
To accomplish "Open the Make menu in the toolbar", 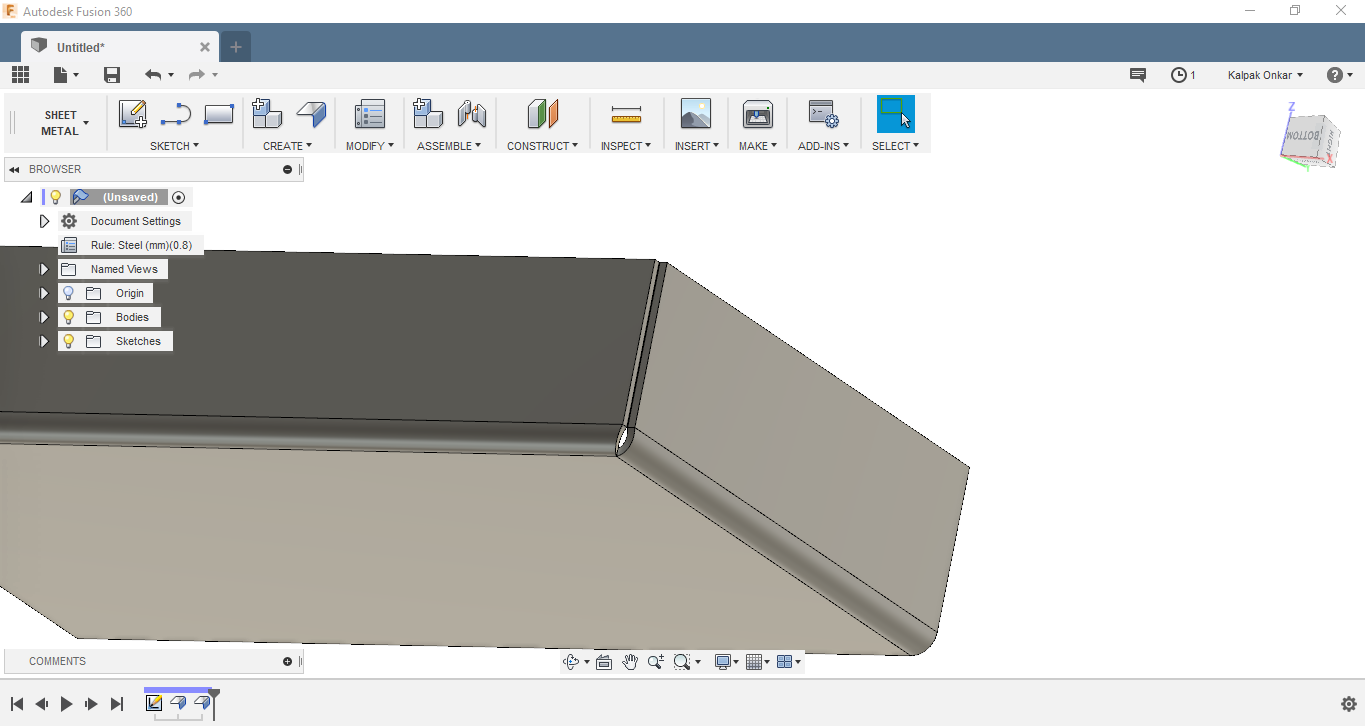I will [x=757, y=145].
